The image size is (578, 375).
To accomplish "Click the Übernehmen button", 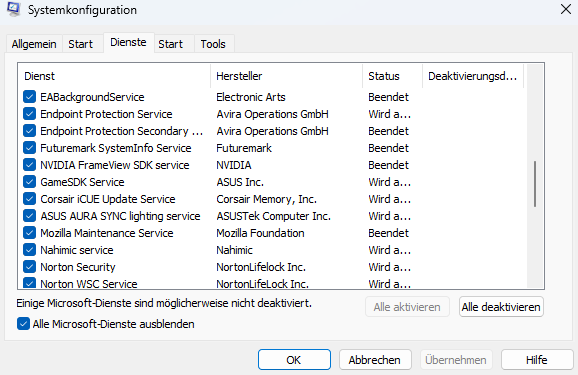I will pos(456,360).
